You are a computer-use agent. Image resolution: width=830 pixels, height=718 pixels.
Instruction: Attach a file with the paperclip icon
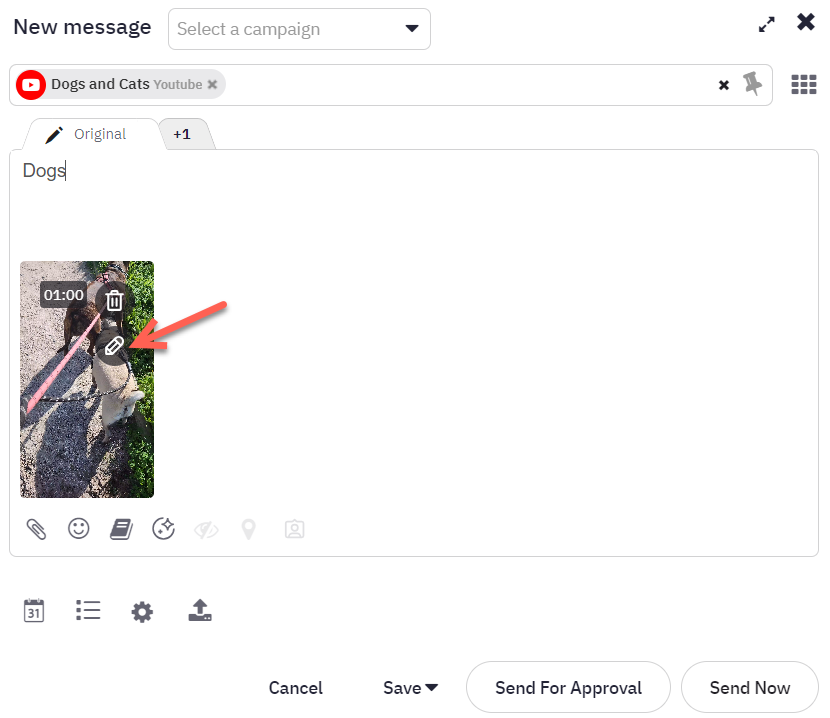click(x=36, y=529)
